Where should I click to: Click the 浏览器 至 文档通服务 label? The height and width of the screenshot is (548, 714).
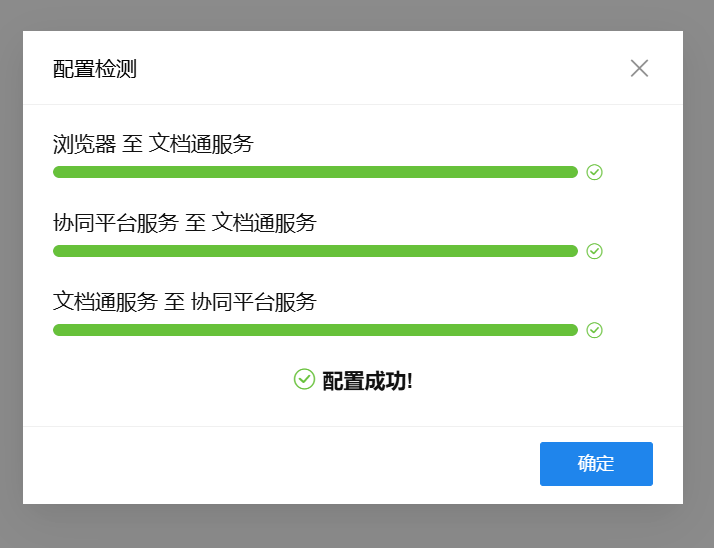click(x=153, y=144)
